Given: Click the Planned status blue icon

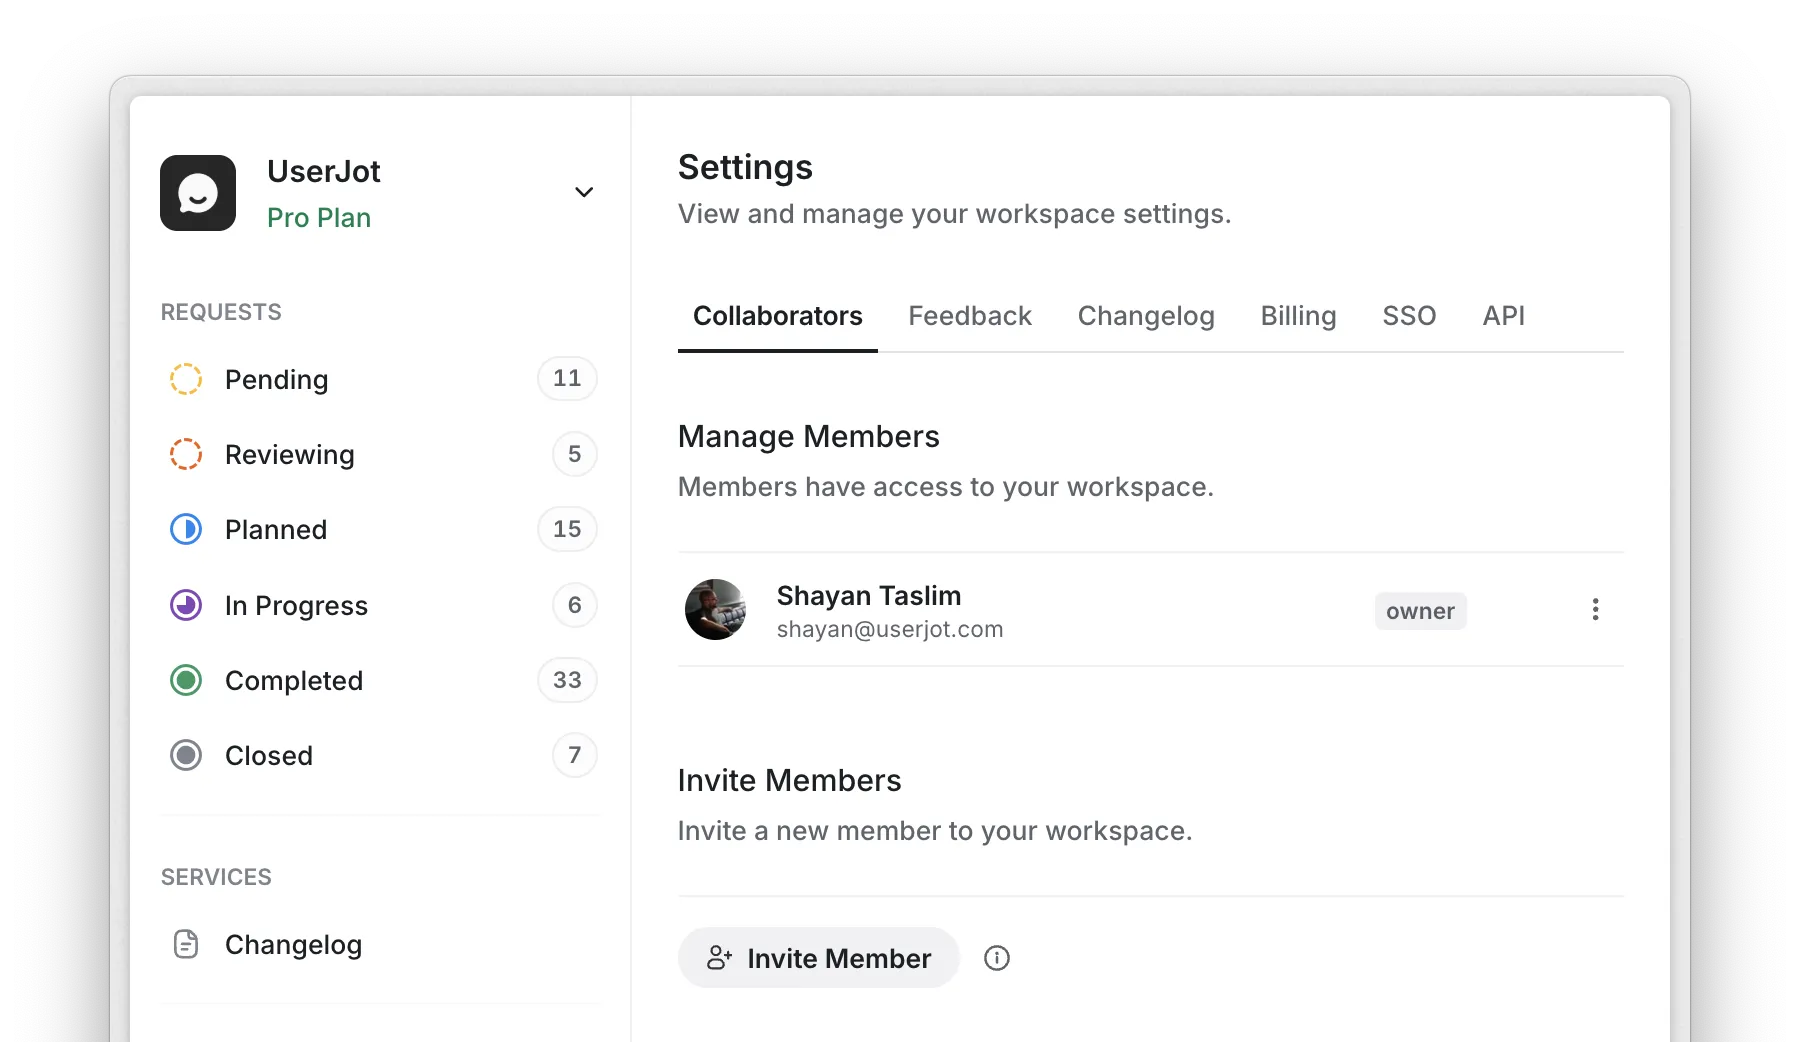Looking at the screenshot, I should coord(186,529).
